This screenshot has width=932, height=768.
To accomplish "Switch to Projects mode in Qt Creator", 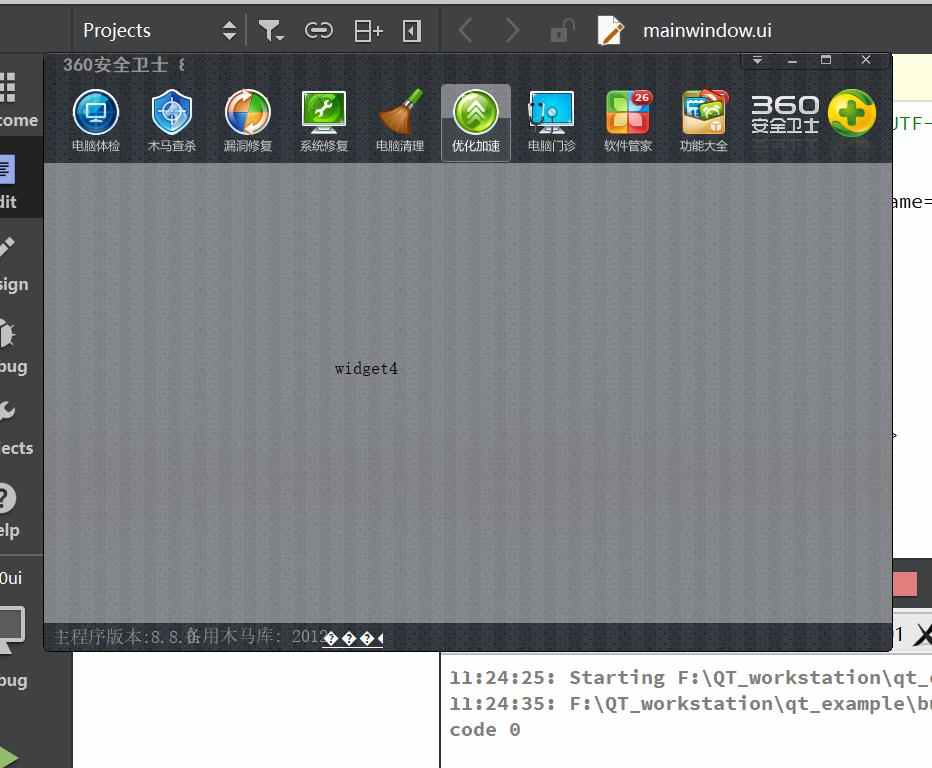I will click(17, 428).
